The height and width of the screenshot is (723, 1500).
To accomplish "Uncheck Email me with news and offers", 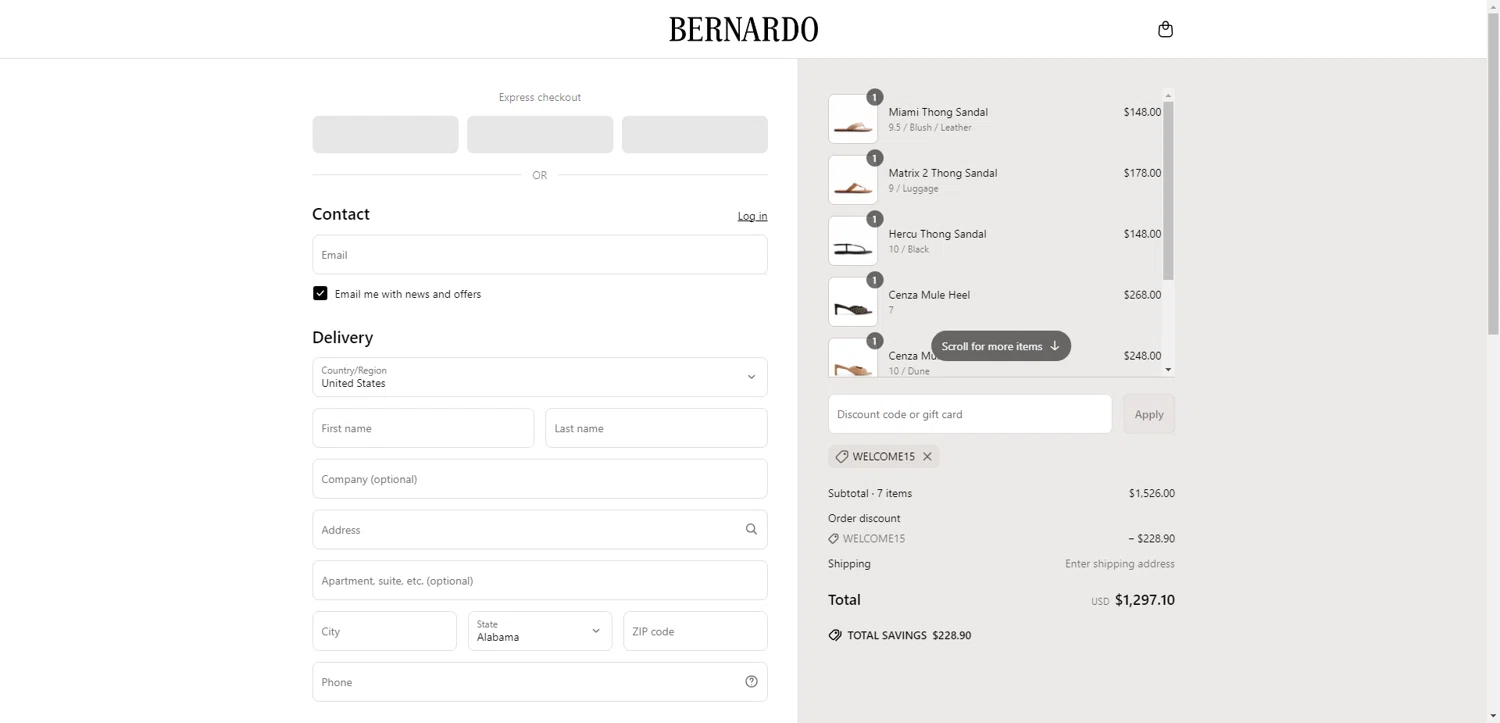I will coord(320,293).
